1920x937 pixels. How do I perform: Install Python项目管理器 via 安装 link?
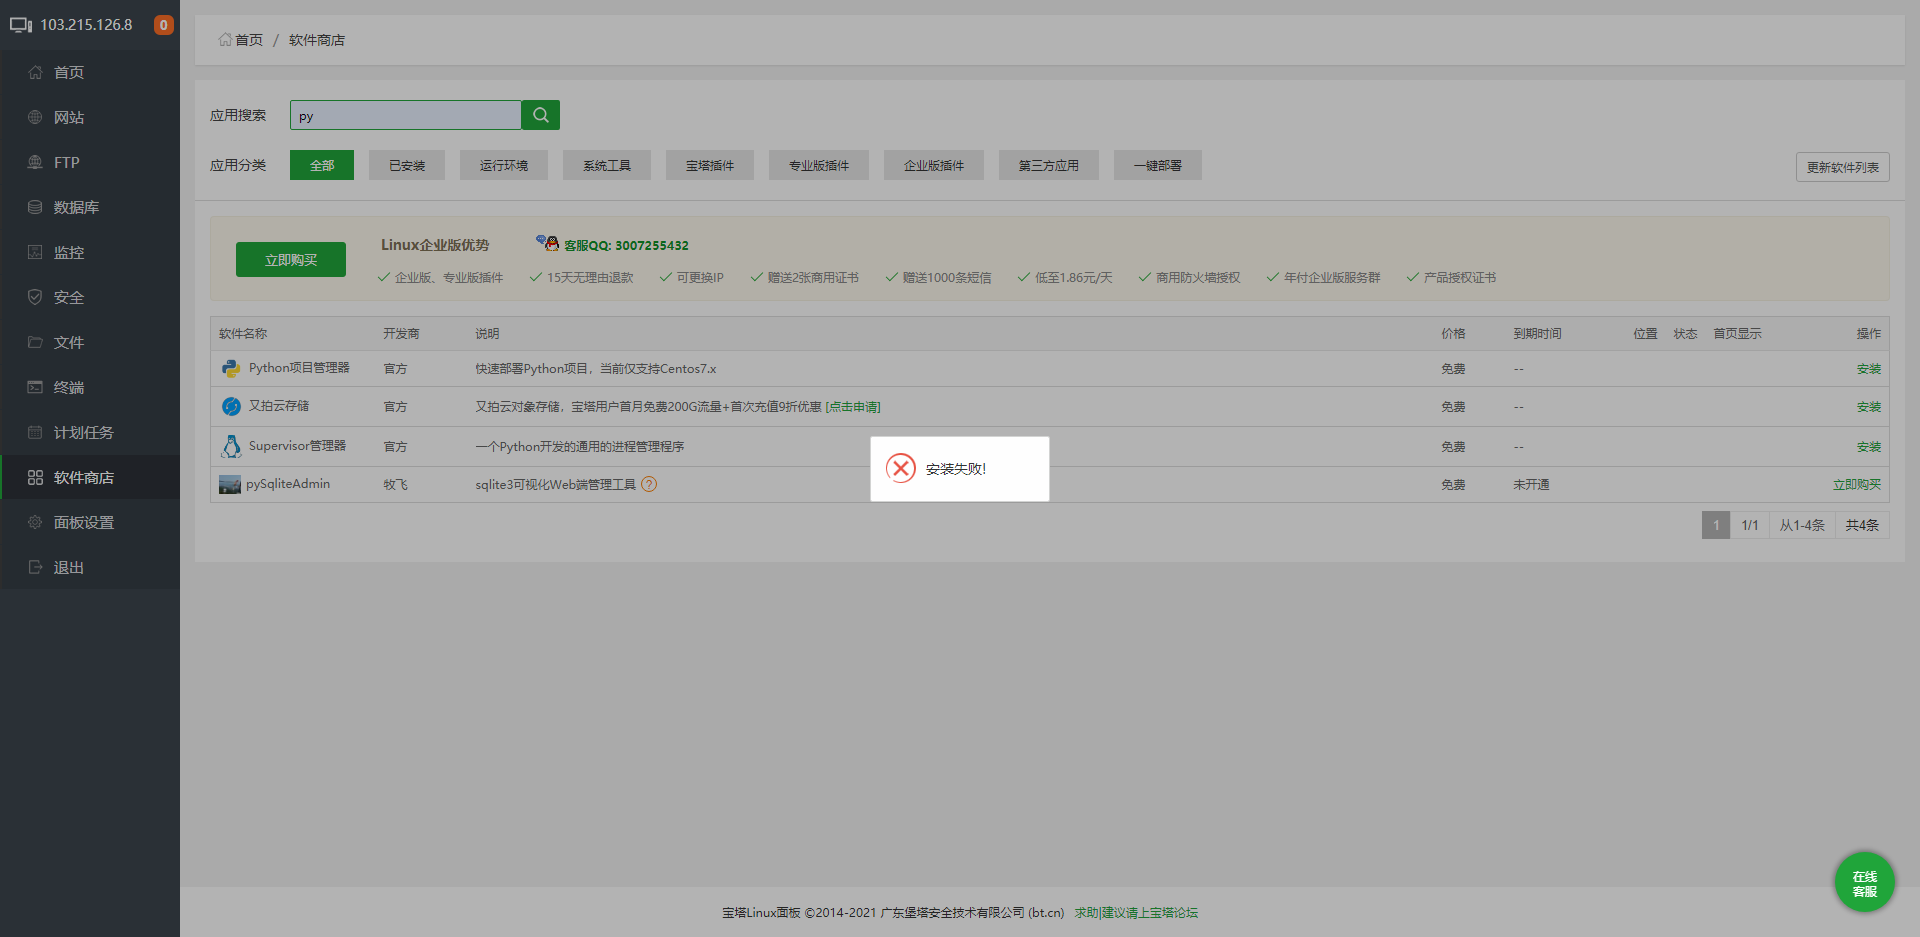click(1869, 369)
